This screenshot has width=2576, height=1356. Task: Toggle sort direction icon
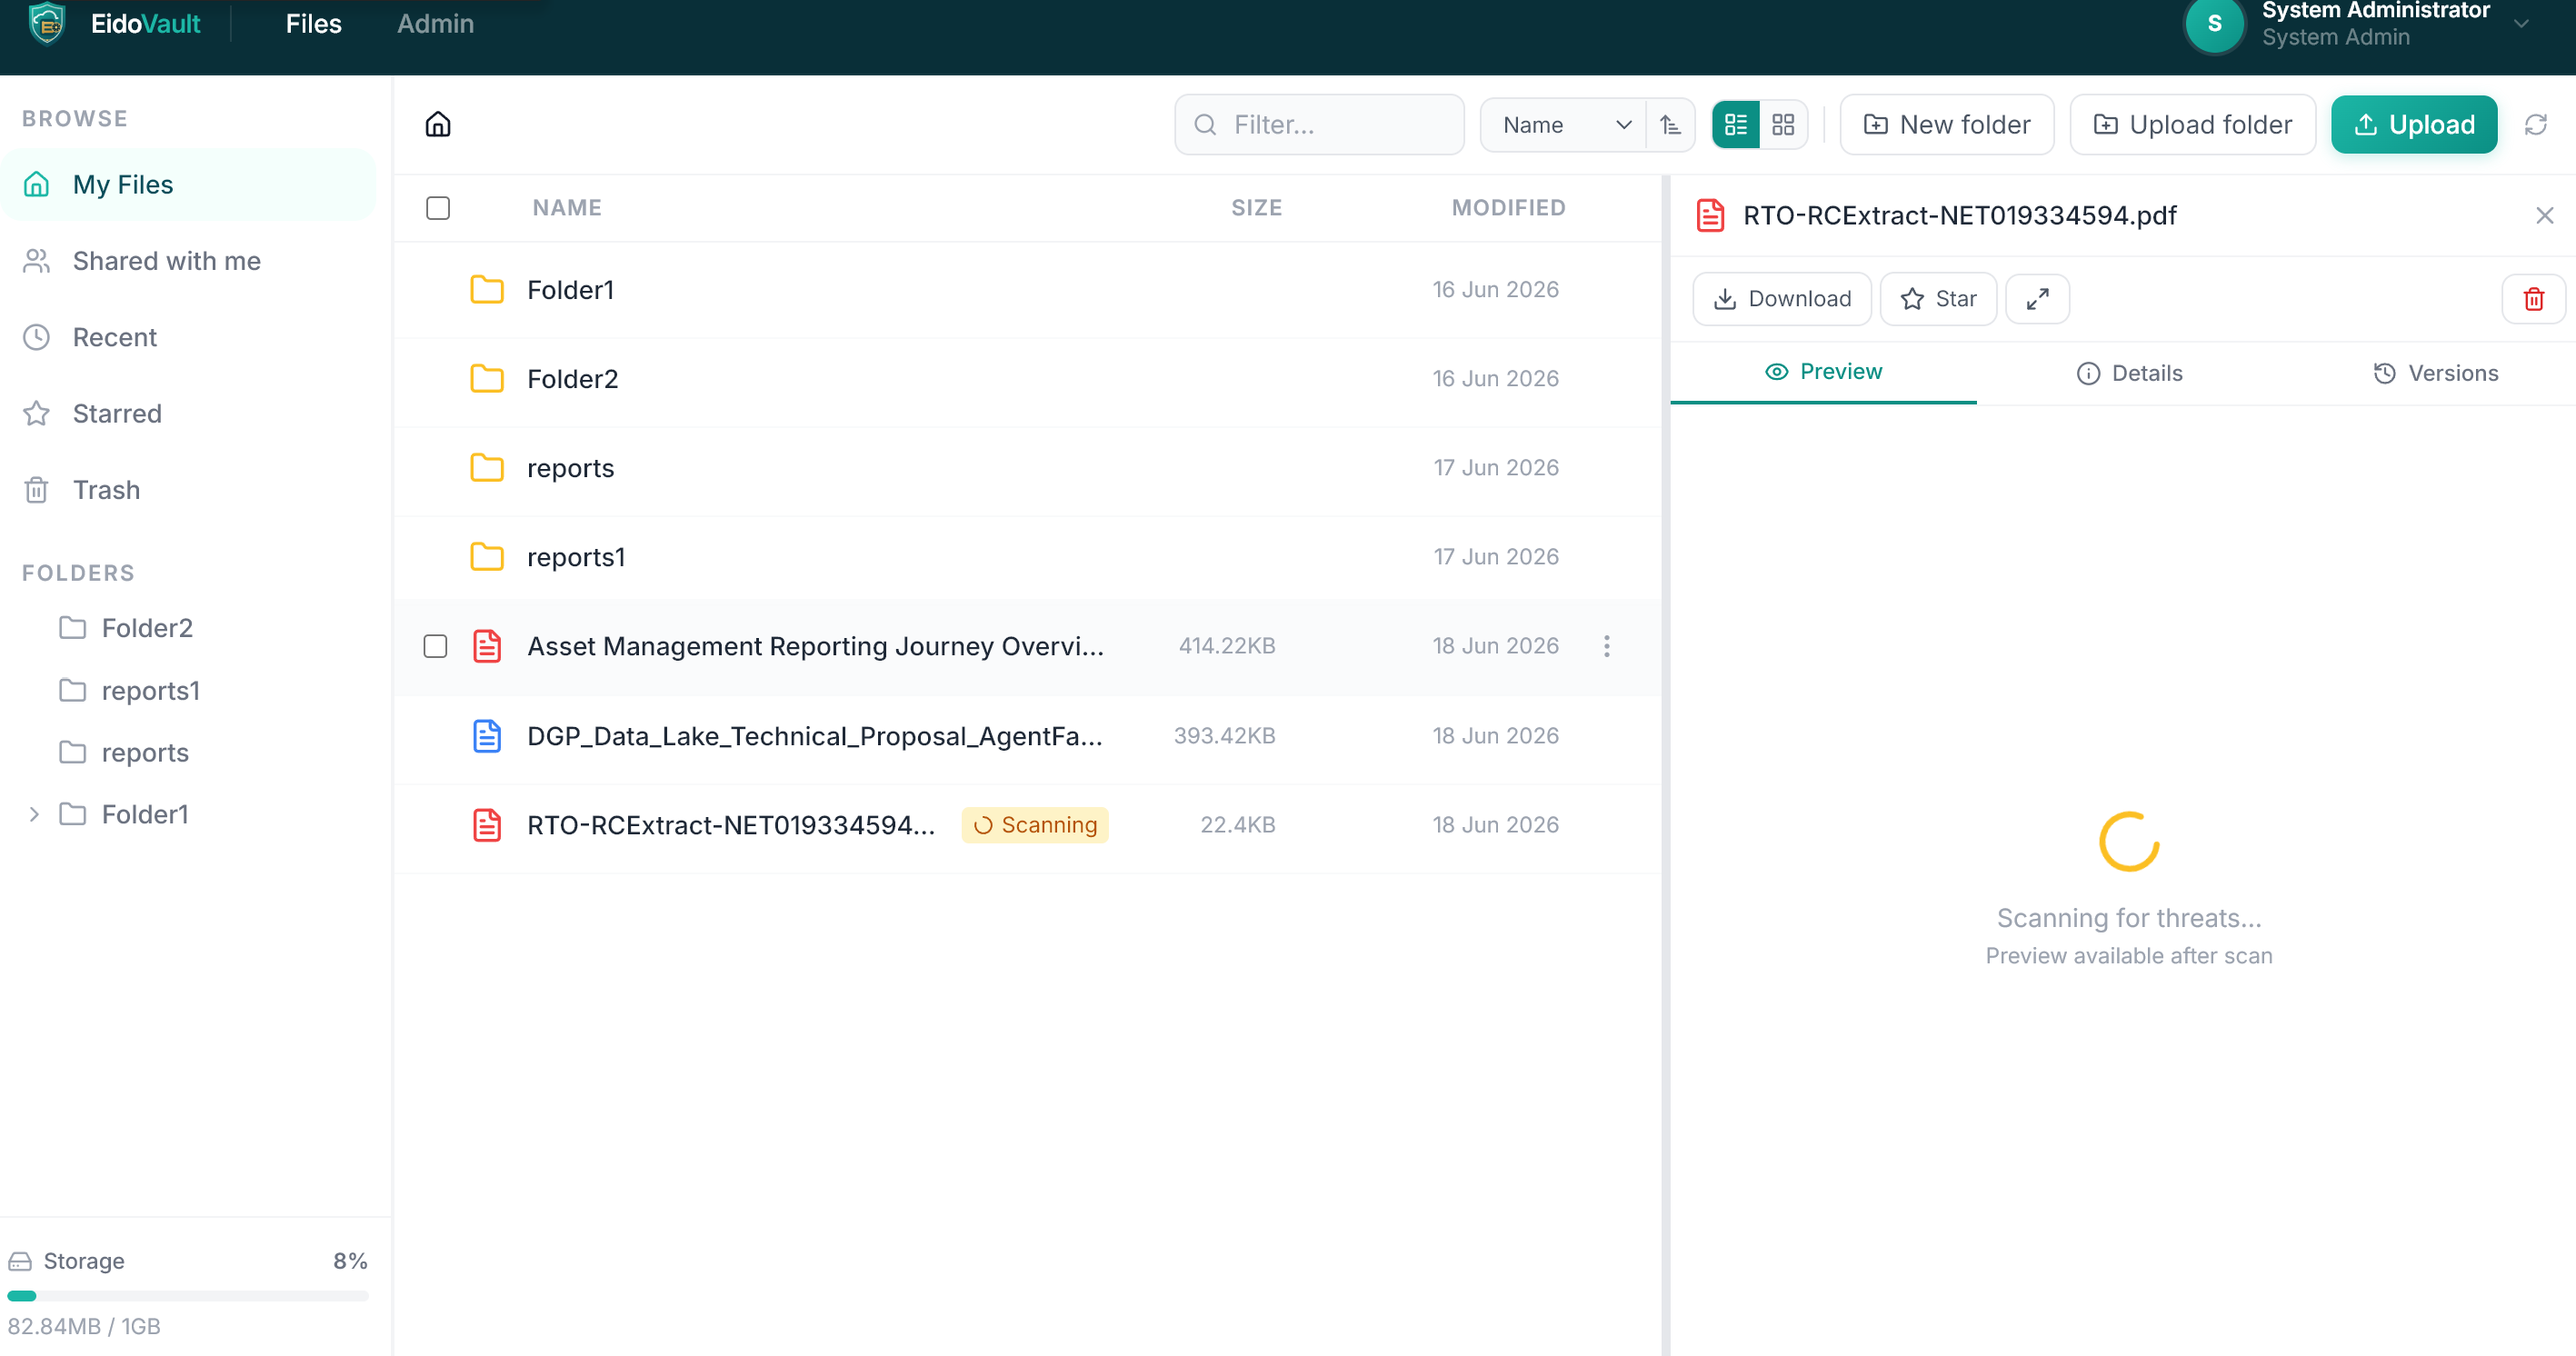(x=1670, y=124)
